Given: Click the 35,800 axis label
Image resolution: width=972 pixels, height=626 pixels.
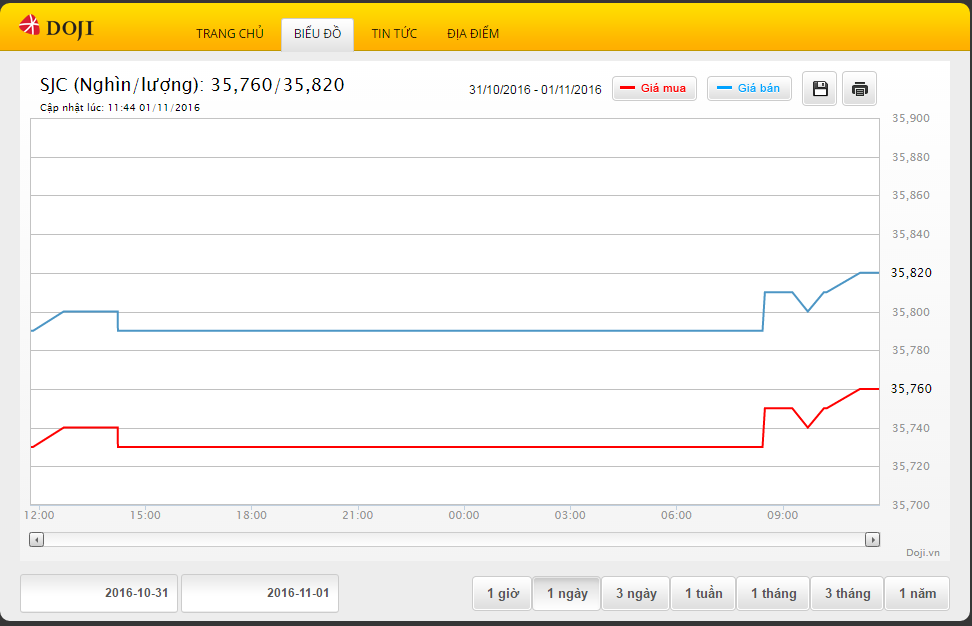Looking at the screenshot, I should 911,312.
